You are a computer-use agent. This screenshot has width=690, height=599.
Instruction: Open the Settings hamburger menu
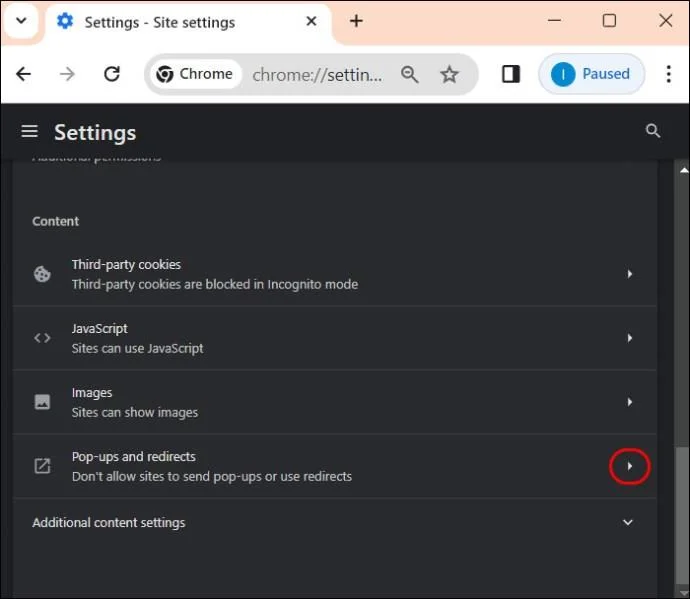pyautogui.click(x=29, y=131)
